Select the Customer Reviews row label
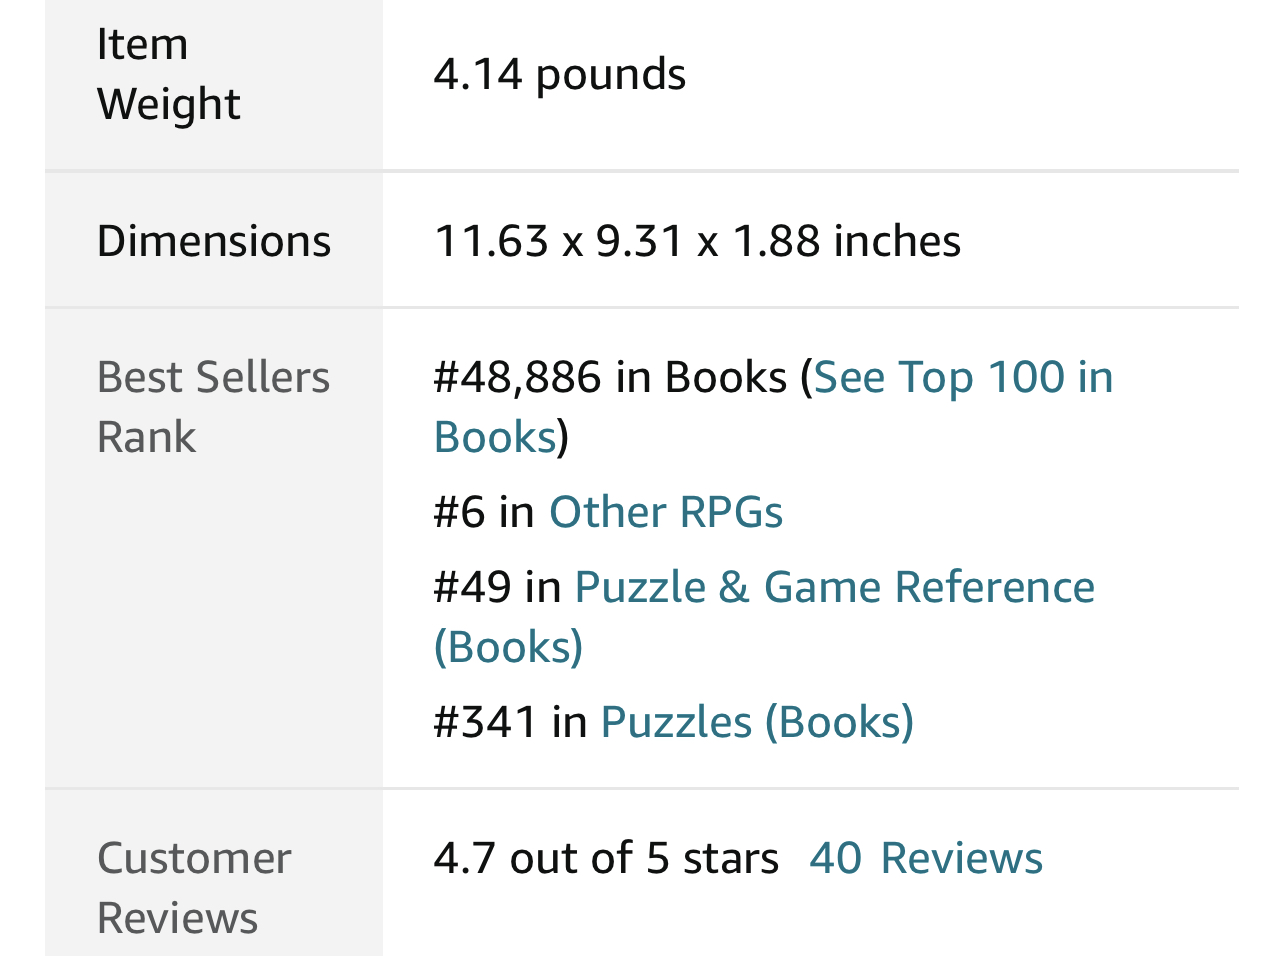 (194, 889)
